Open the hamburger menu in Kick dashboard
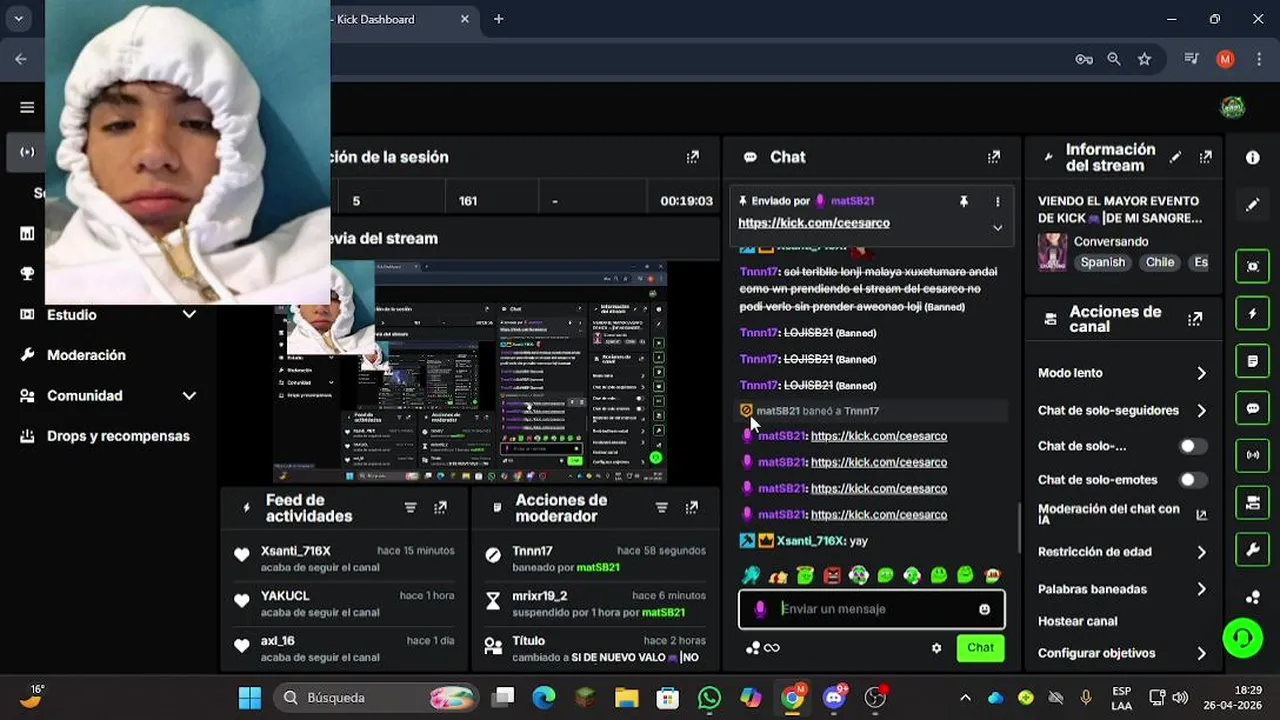Viewport: 1280px width, 720px height. pyautogui.click(x=27, y=107)
